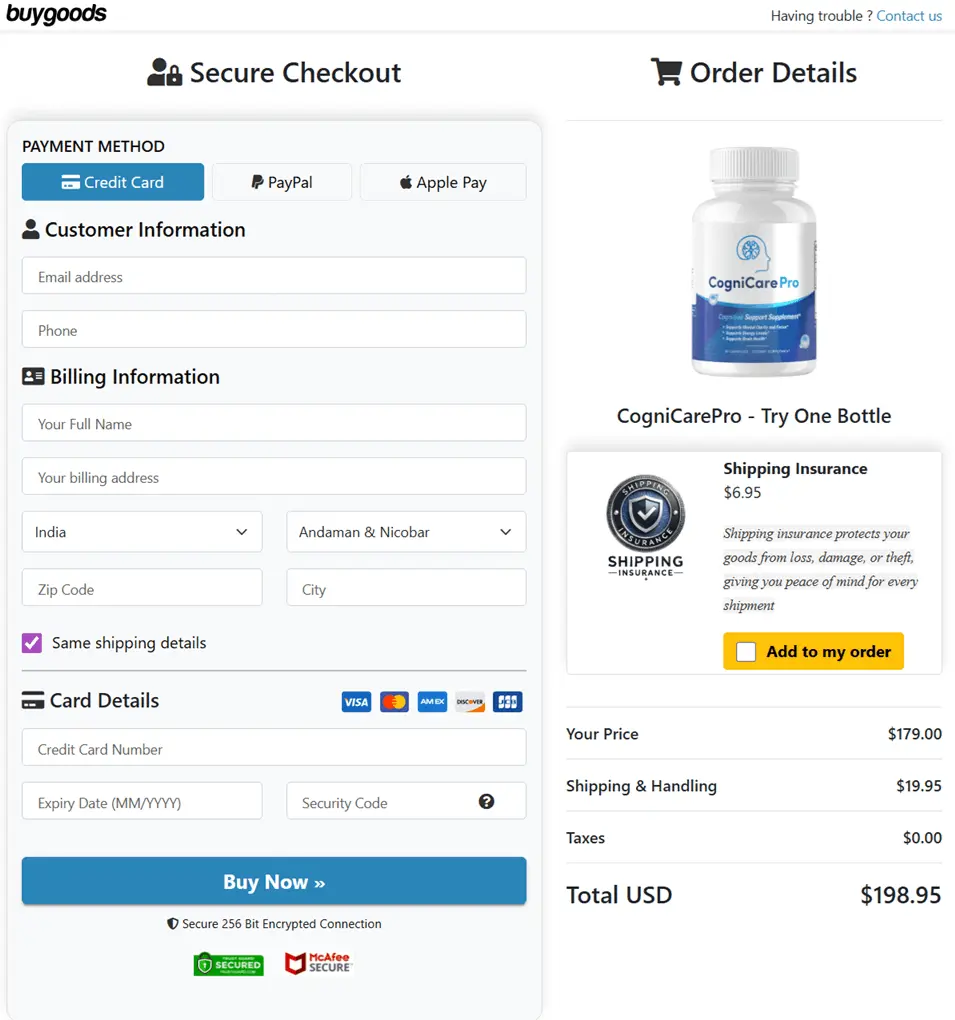
Task: Select the Credit Card payment tab
Action: click(113, 182)
